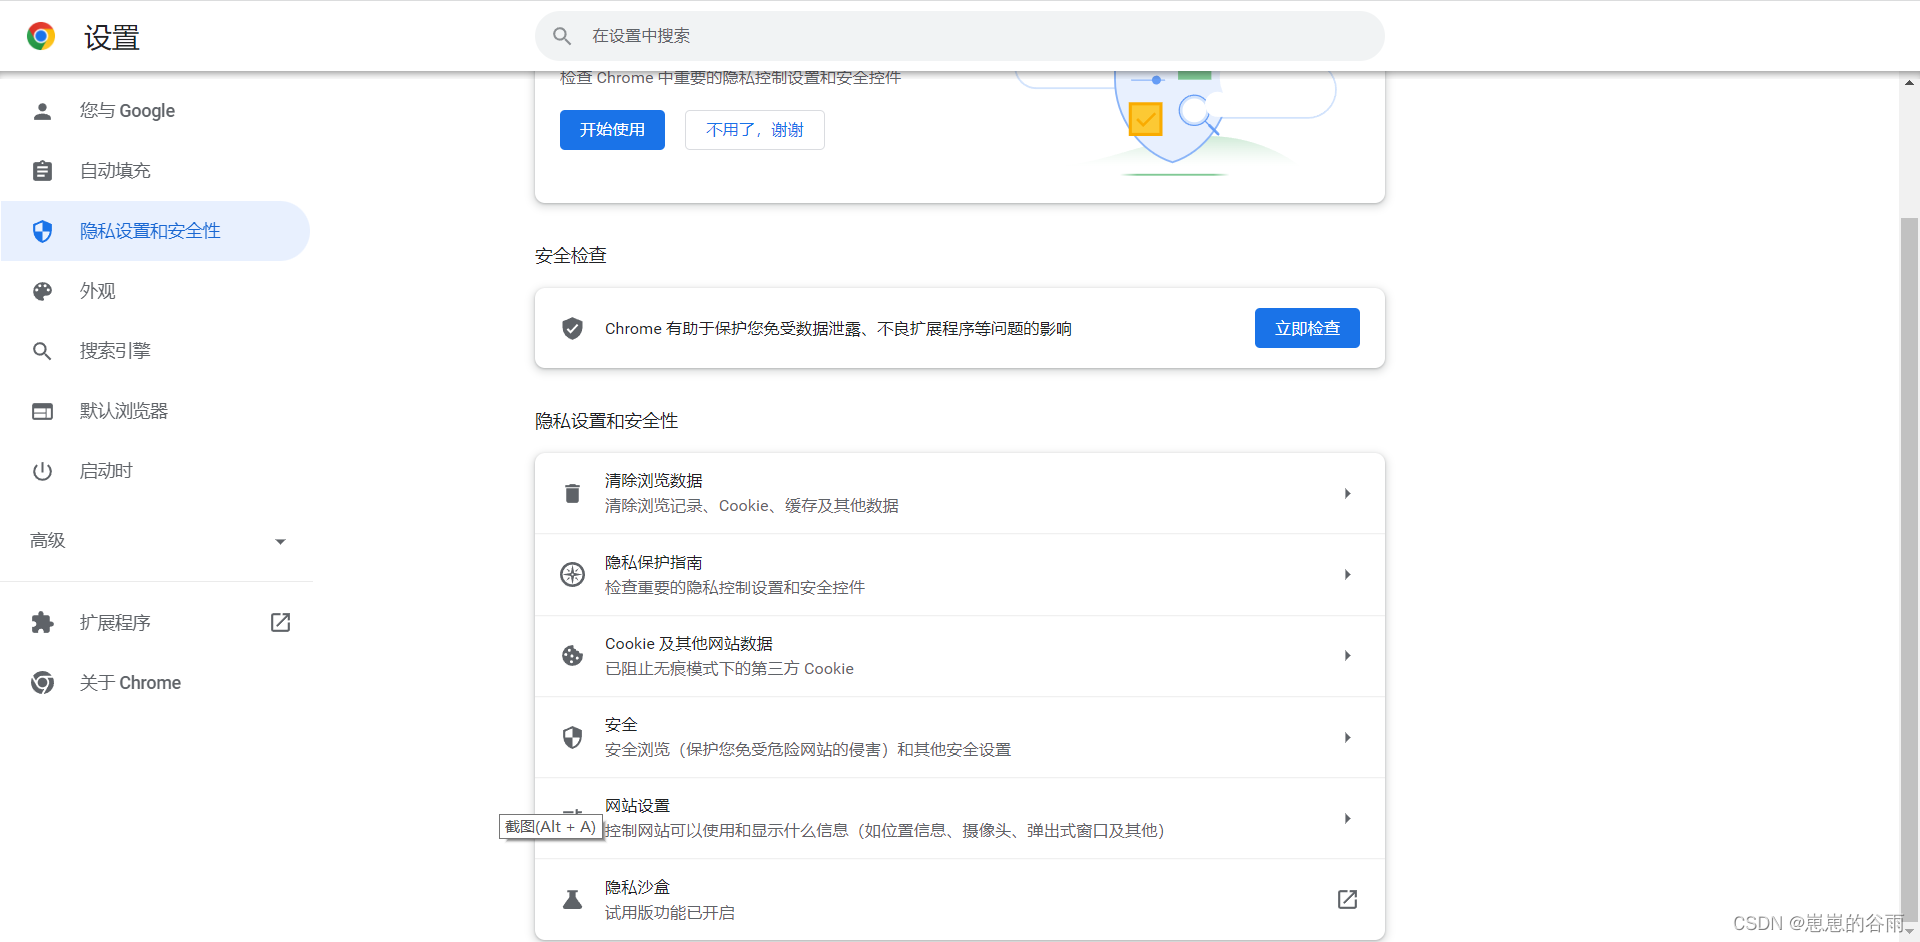
Task: Click the 试用版功能已开启 text
Action: click(x=670, y=913)
